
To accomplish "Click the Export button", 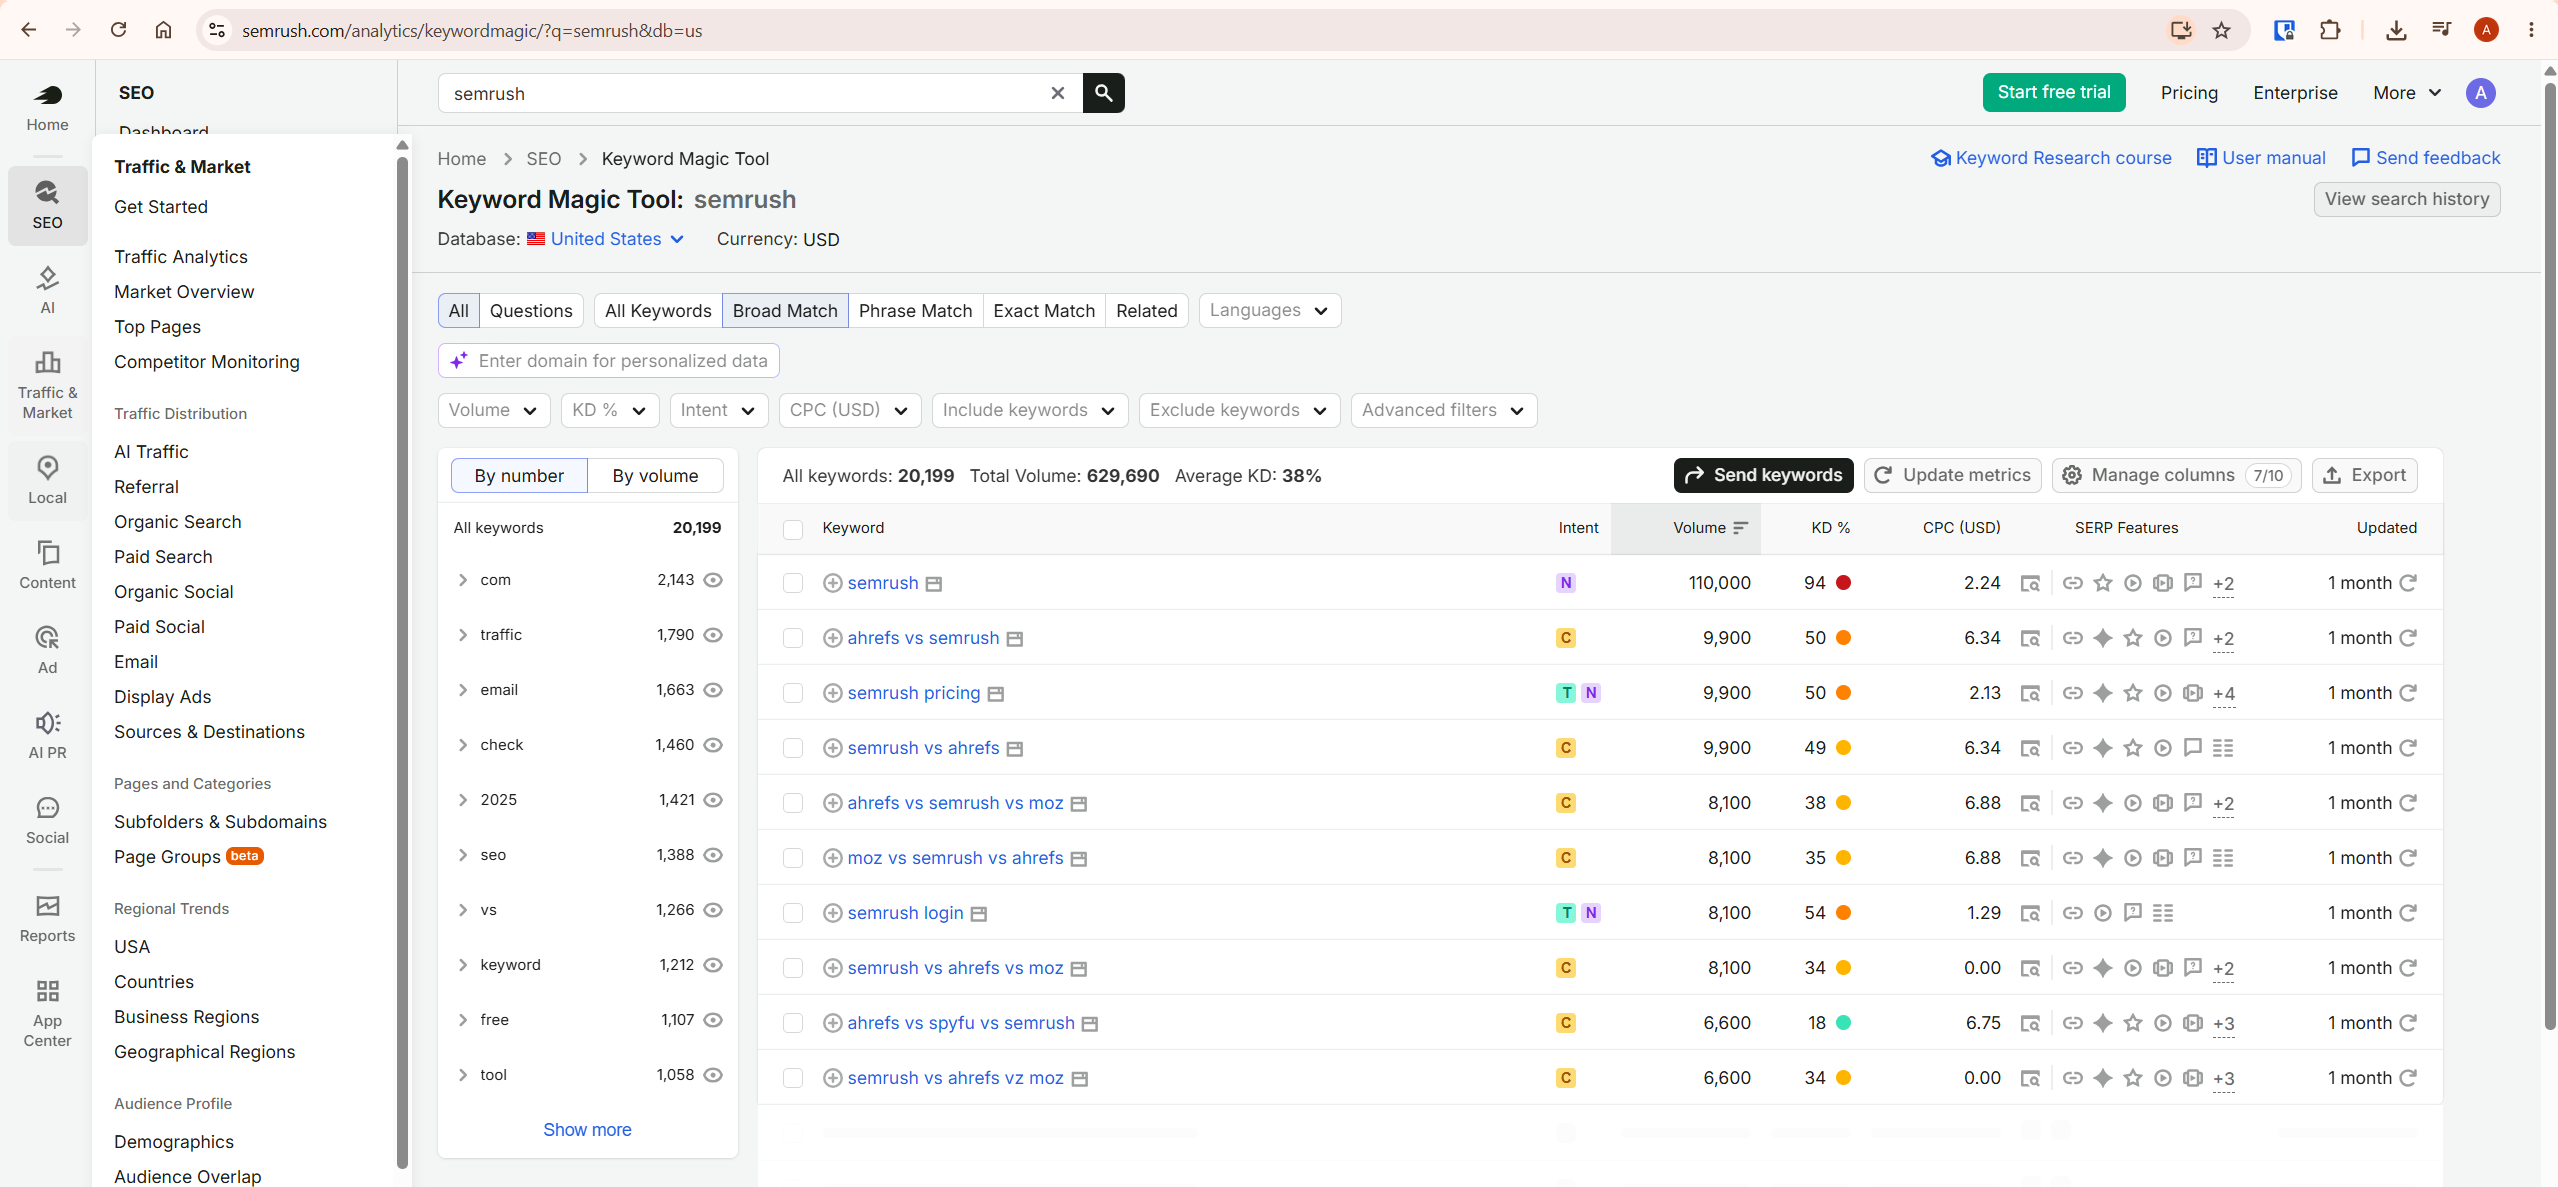I will click(2364, 475).
